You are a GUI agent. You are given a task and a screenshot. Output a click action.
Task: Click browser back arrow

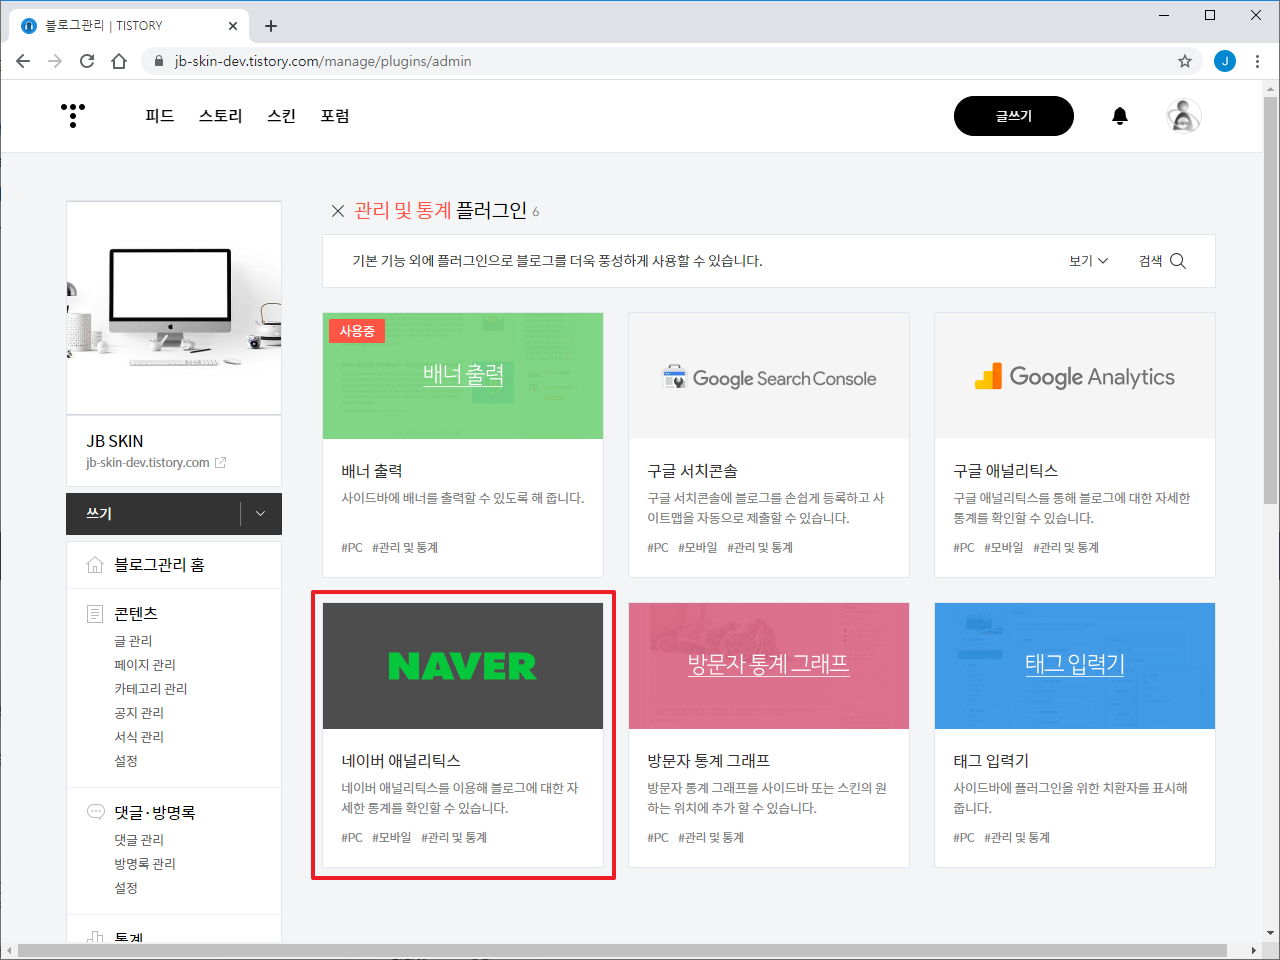pos(23,61)
